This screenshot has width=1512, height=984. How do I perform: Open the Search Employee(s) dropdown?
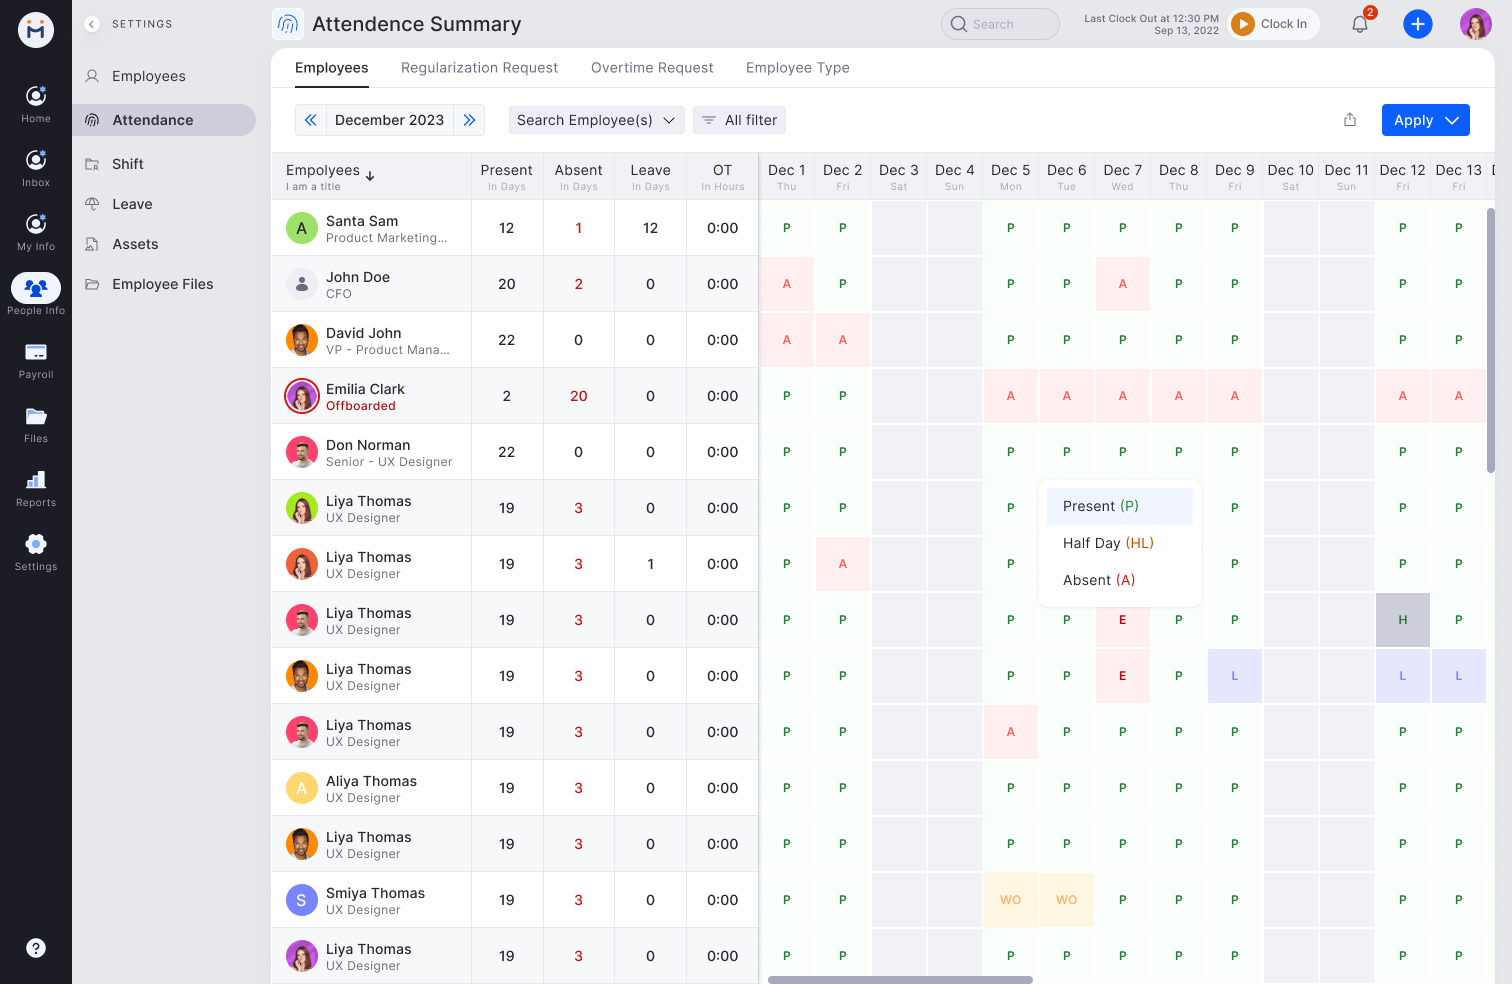[596, 120]
